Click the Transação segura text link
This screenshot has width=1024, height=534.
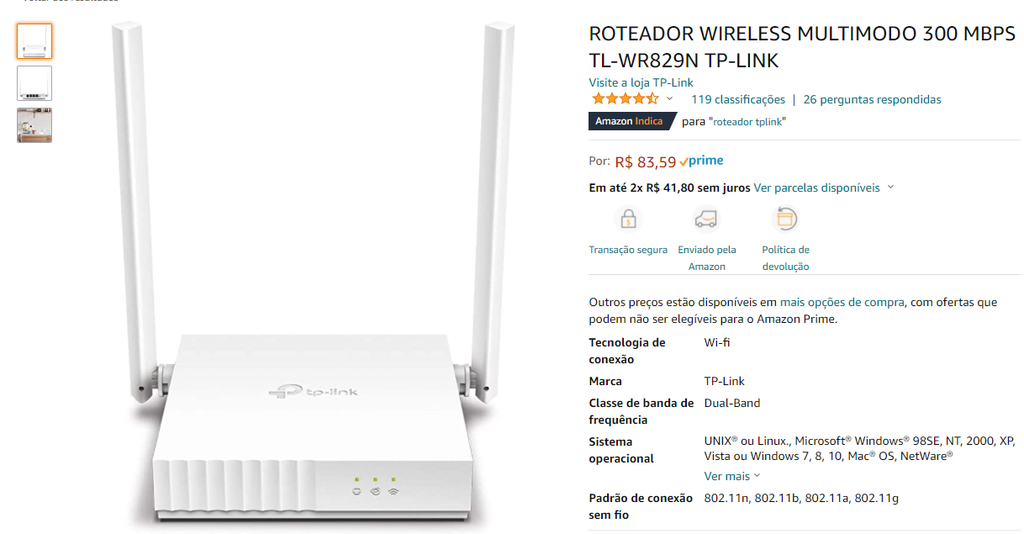click(628, 249)
